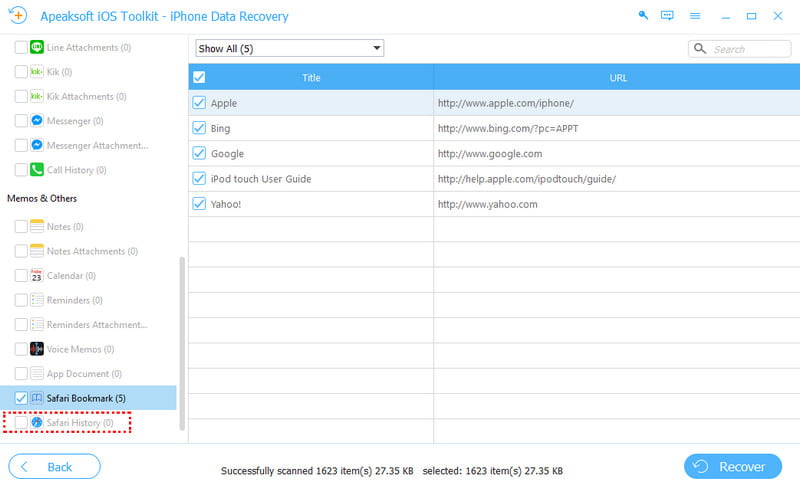The image size is (800, 489).
Task: Click the Calendar icon
Action: [37, 276]
